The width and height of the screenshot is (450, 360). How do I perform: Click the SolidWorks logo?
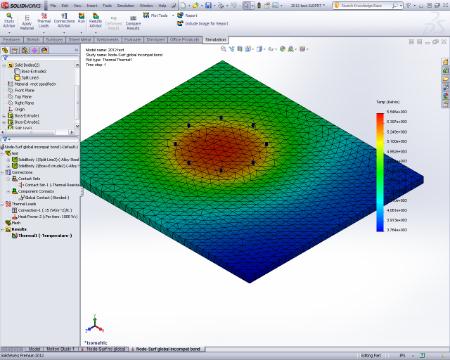[21, 5]
